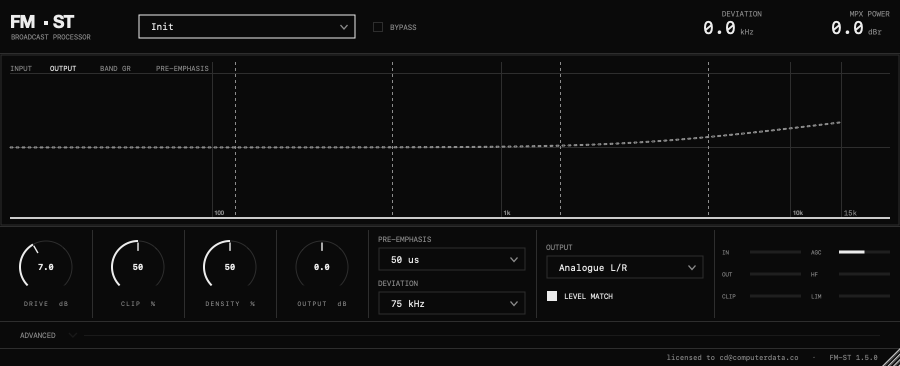Open the Deviation 75 kHz dropdown
Screen dimensions: 900x366
[x=452, y=303]
